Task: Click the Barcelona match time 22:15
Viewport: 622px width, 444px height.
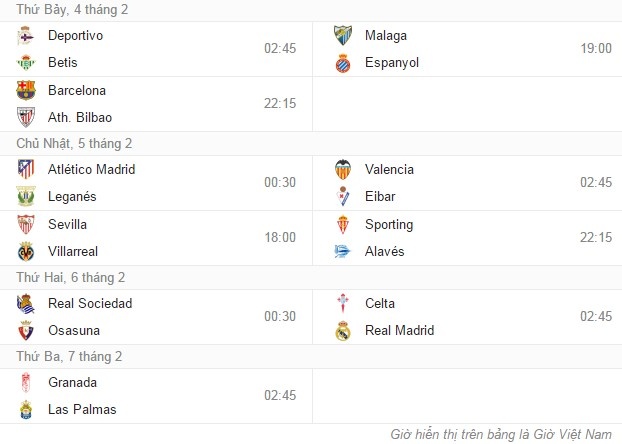Action: 280,103
